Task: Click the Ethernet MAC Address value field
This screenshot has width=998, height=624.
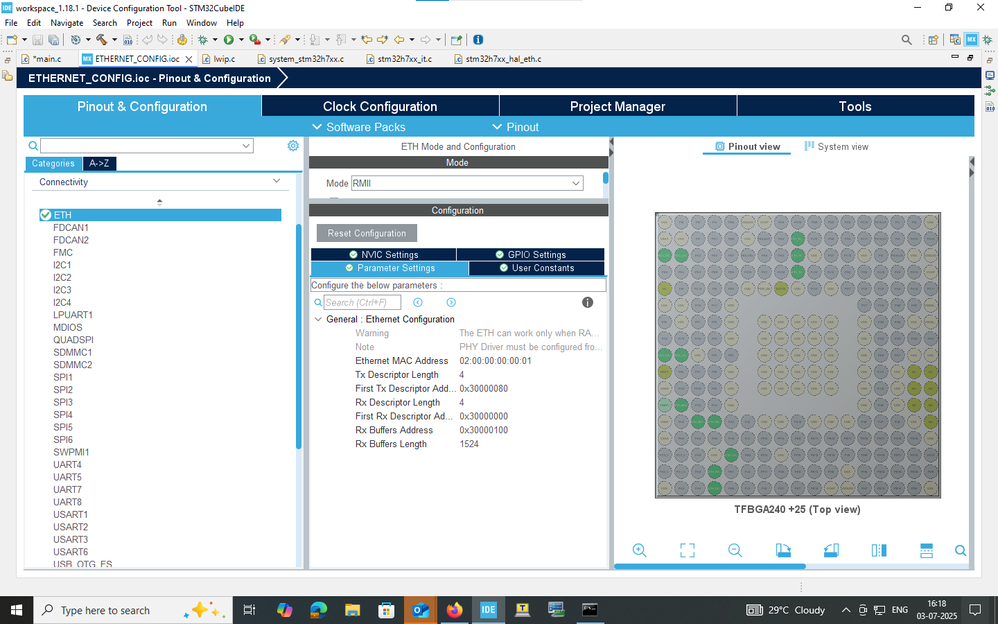Action: coord(495,361)
